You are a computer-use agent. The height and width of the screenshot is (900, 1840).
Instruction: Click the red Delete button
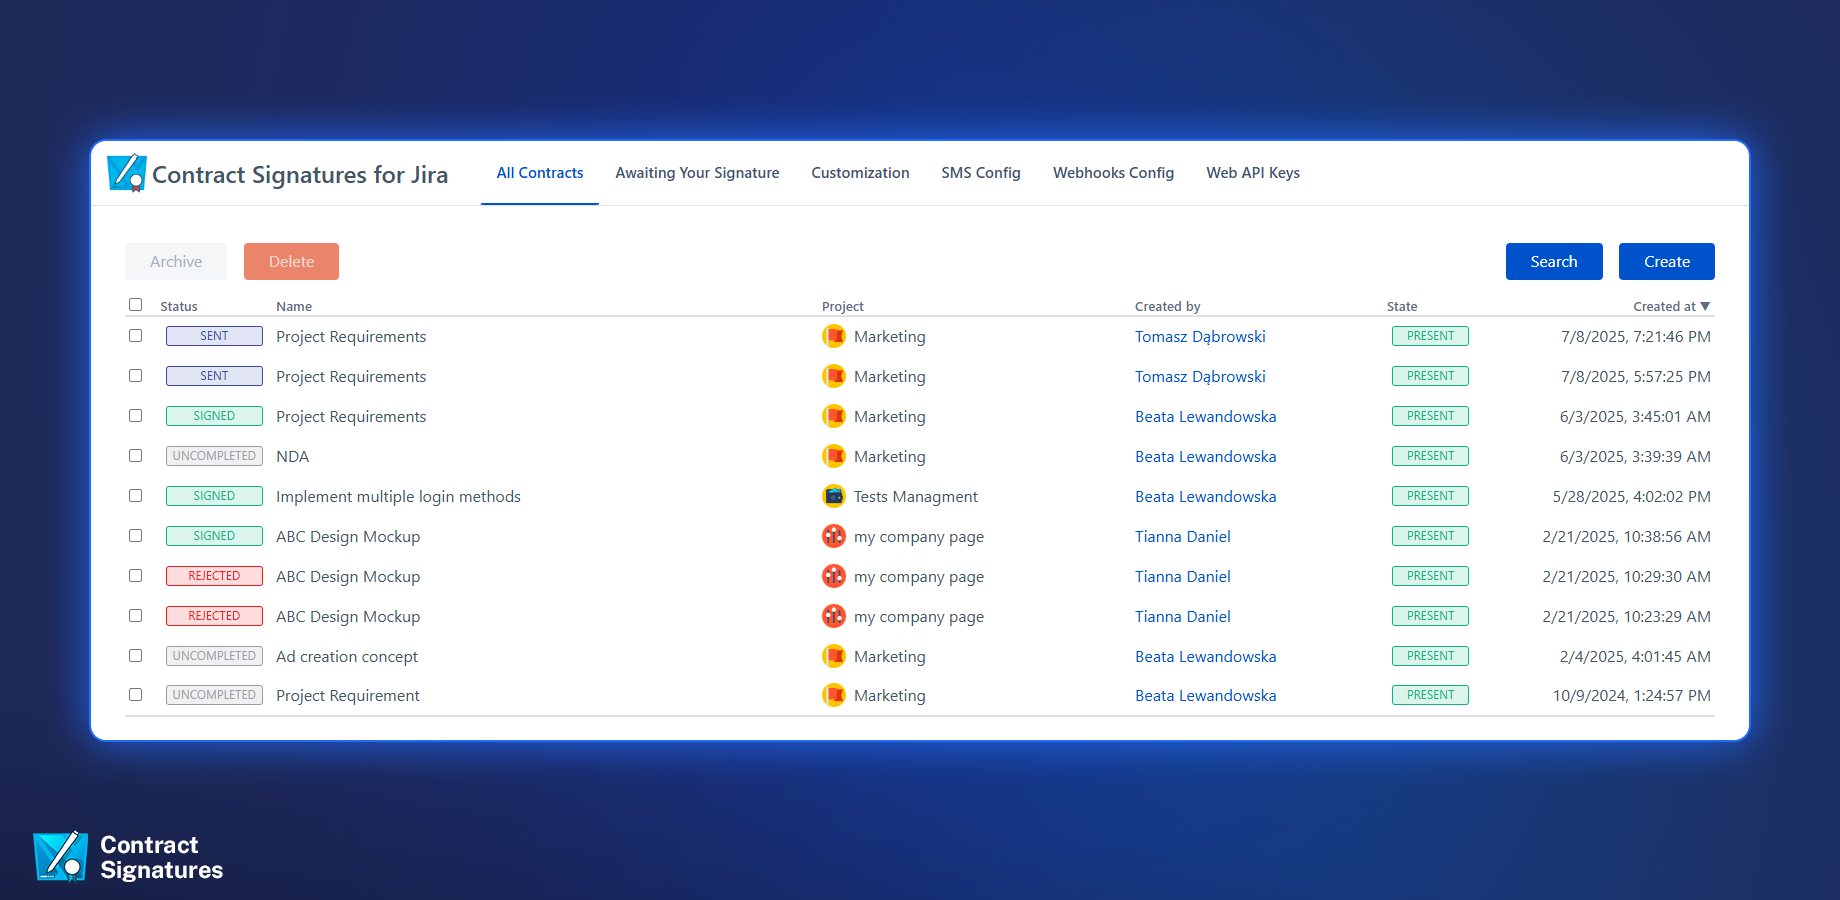[x=291, y=261]
